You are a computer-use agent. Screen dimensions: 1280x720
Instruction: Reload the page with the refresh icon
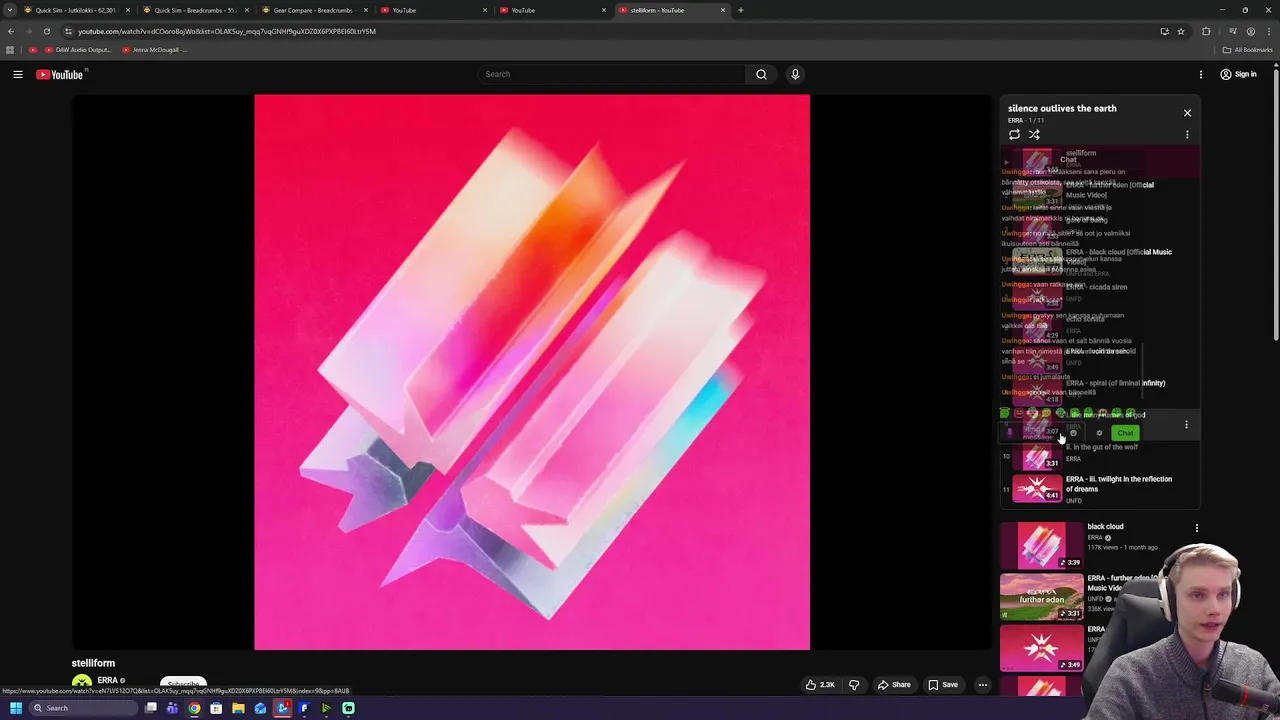pos(46,31)
